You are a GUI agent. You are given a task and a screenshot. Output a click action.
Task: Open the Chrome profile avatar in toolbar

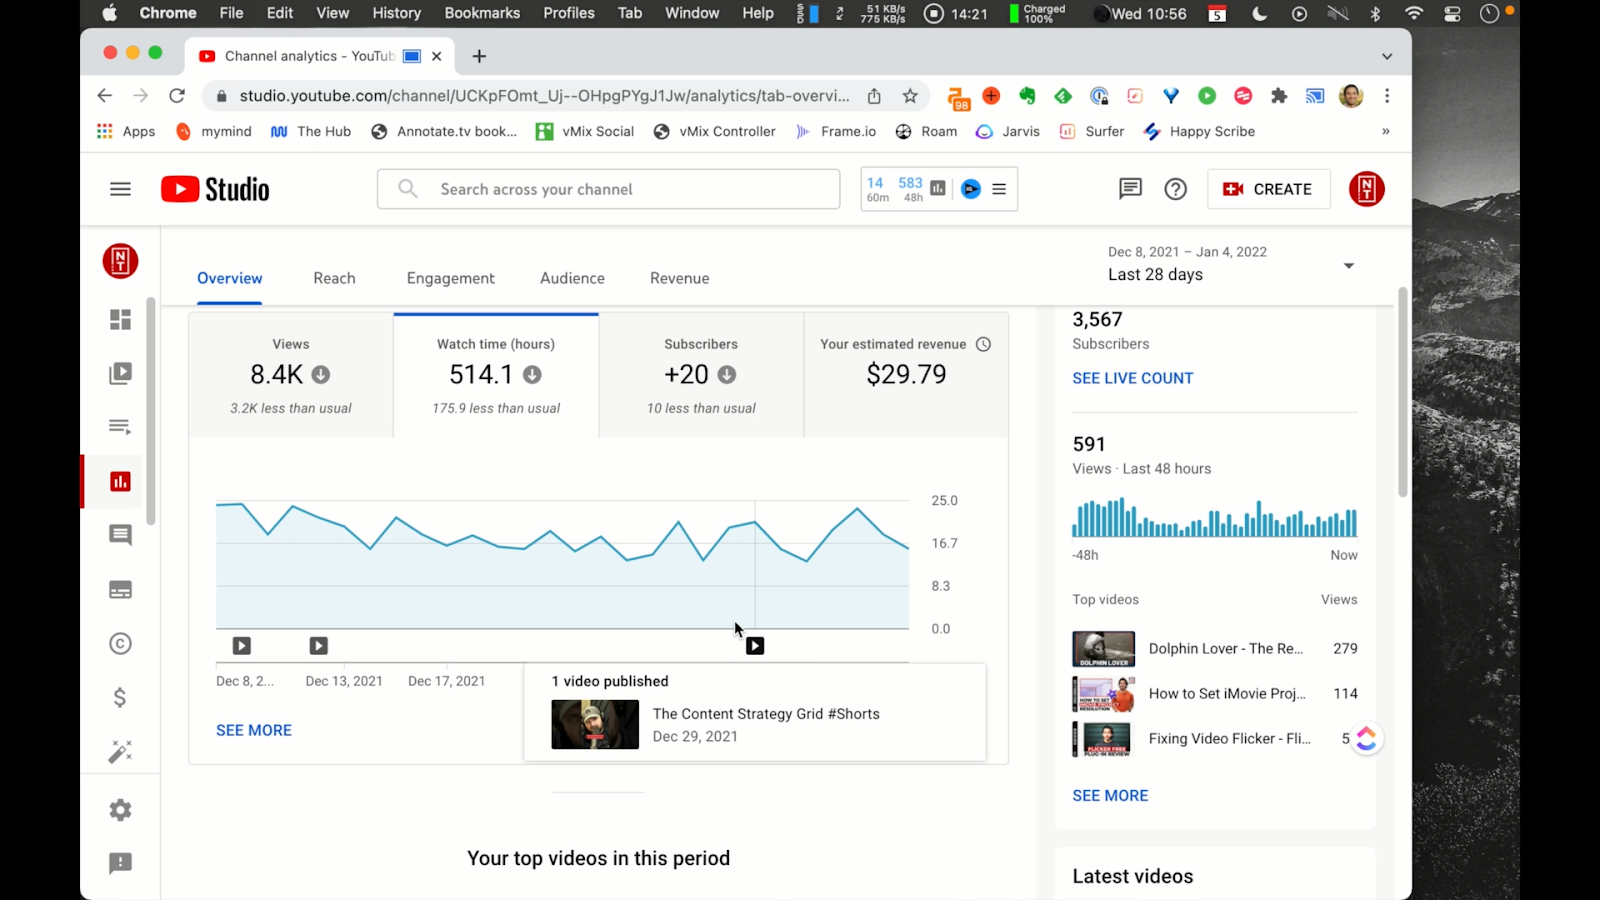click(1351, 96)
